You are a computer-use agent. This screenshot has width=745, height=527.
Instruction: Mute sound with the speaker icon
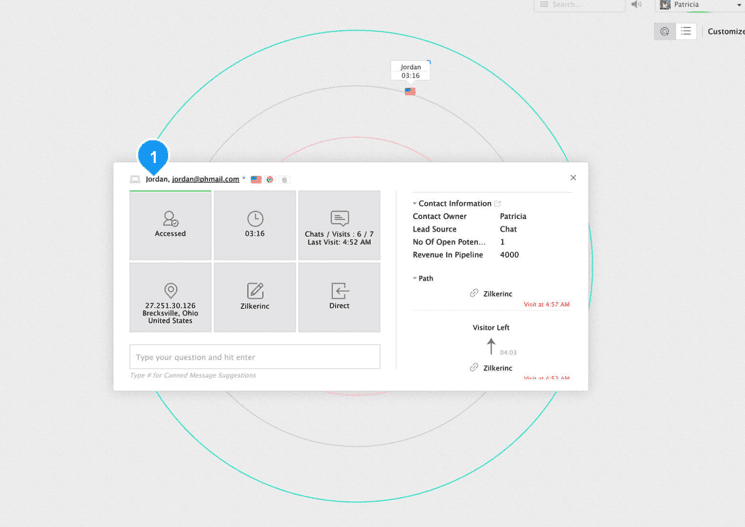[636, 5]
